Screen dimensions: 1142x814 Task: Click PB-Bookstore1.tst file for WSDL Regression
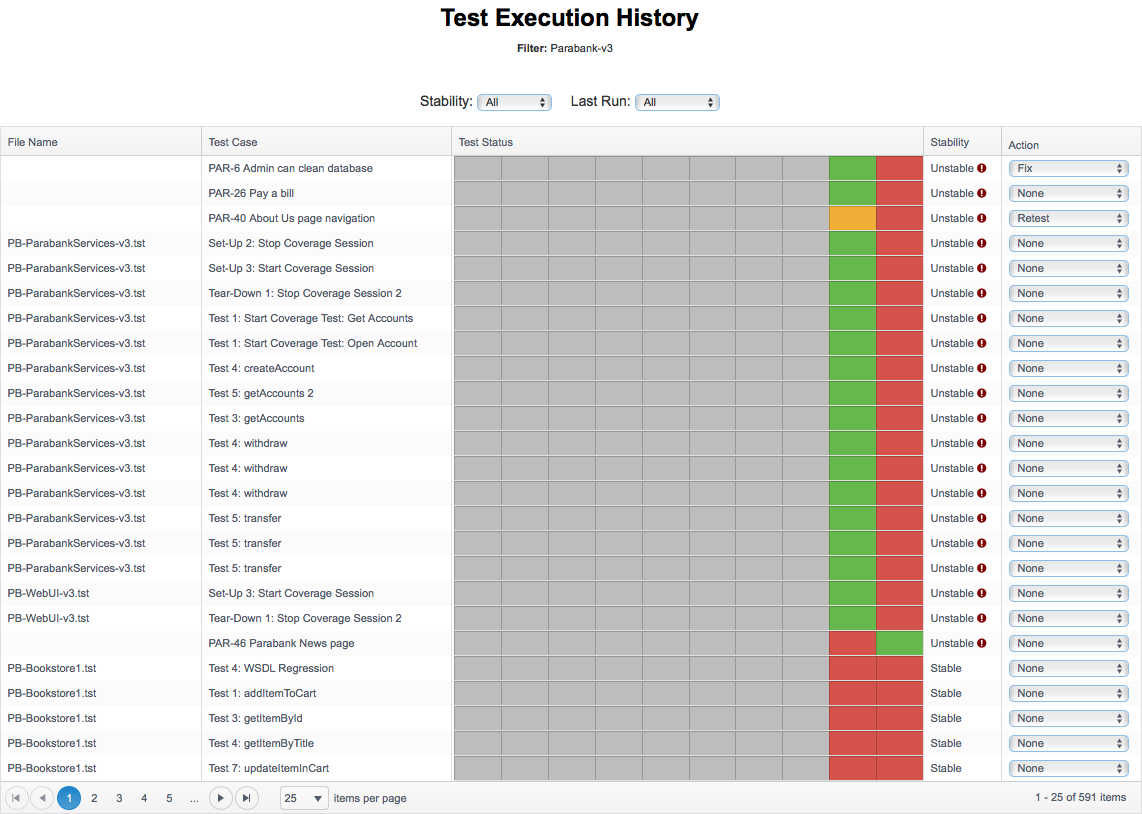click(52, 668)
